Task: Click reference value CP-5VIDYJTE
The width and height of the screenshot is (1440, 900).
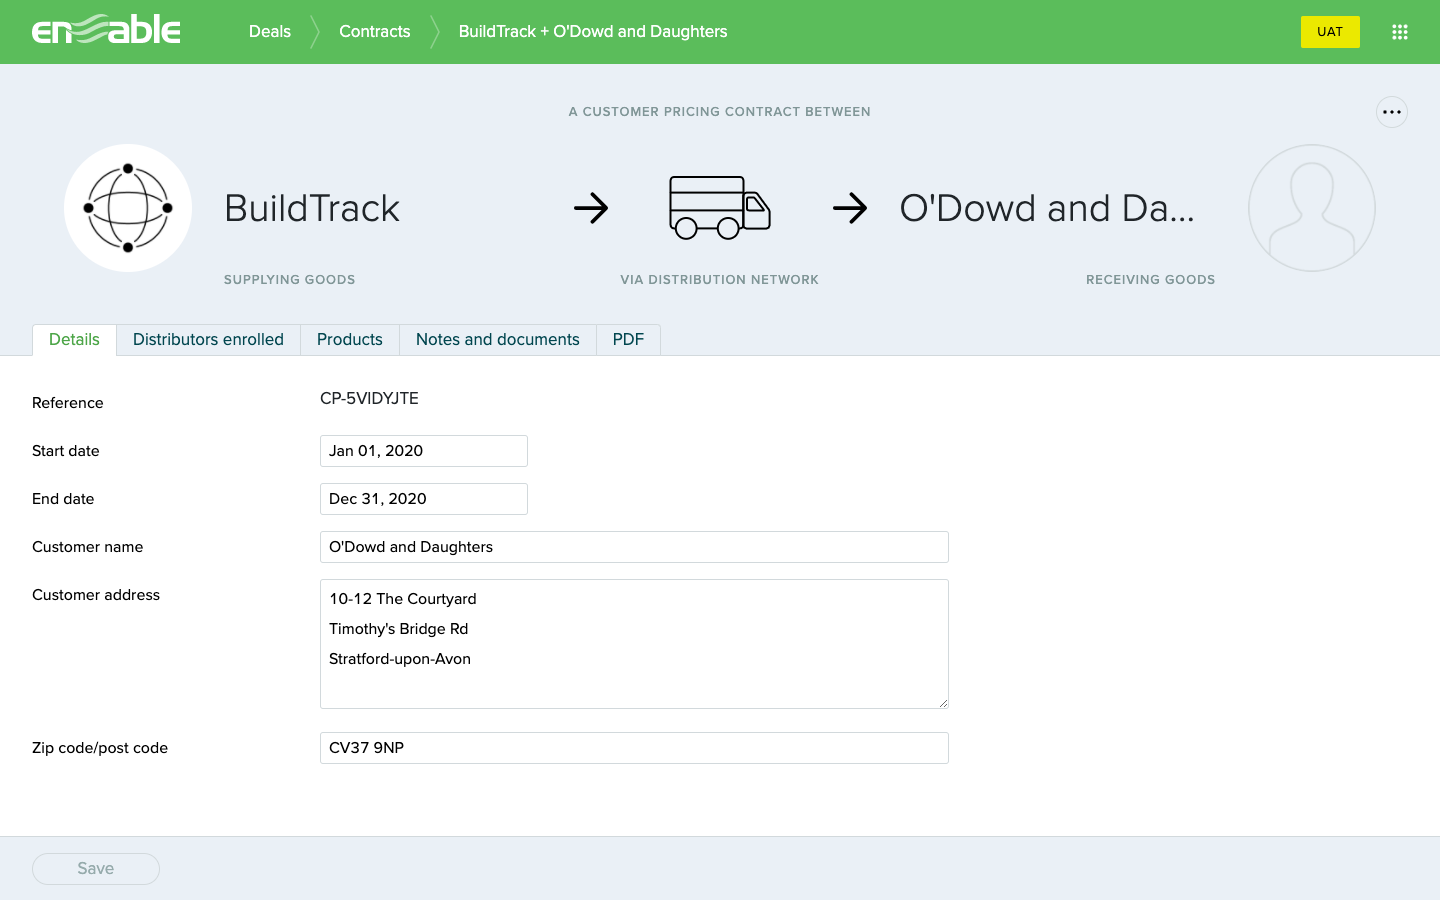Action: tap(369, 398)
